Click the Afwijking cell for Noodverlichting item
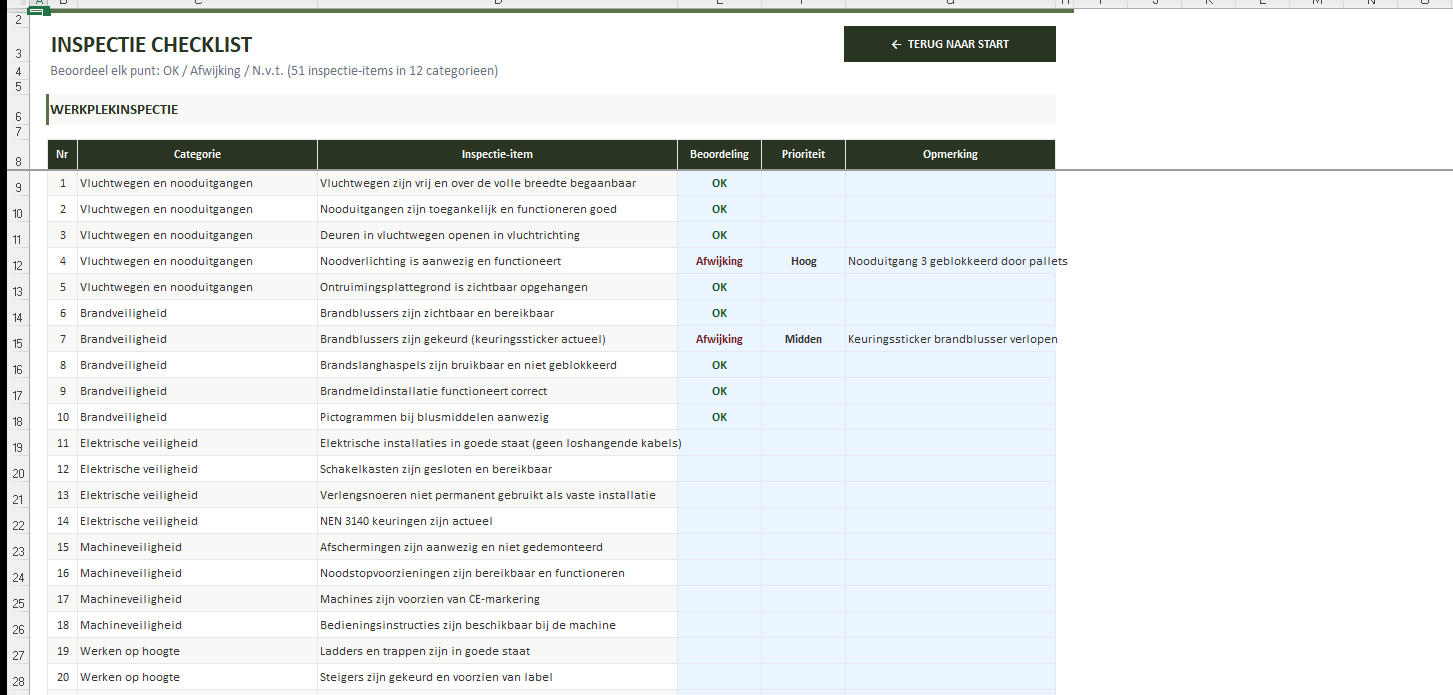This screenshot has height=695, width=1453. 719,261
